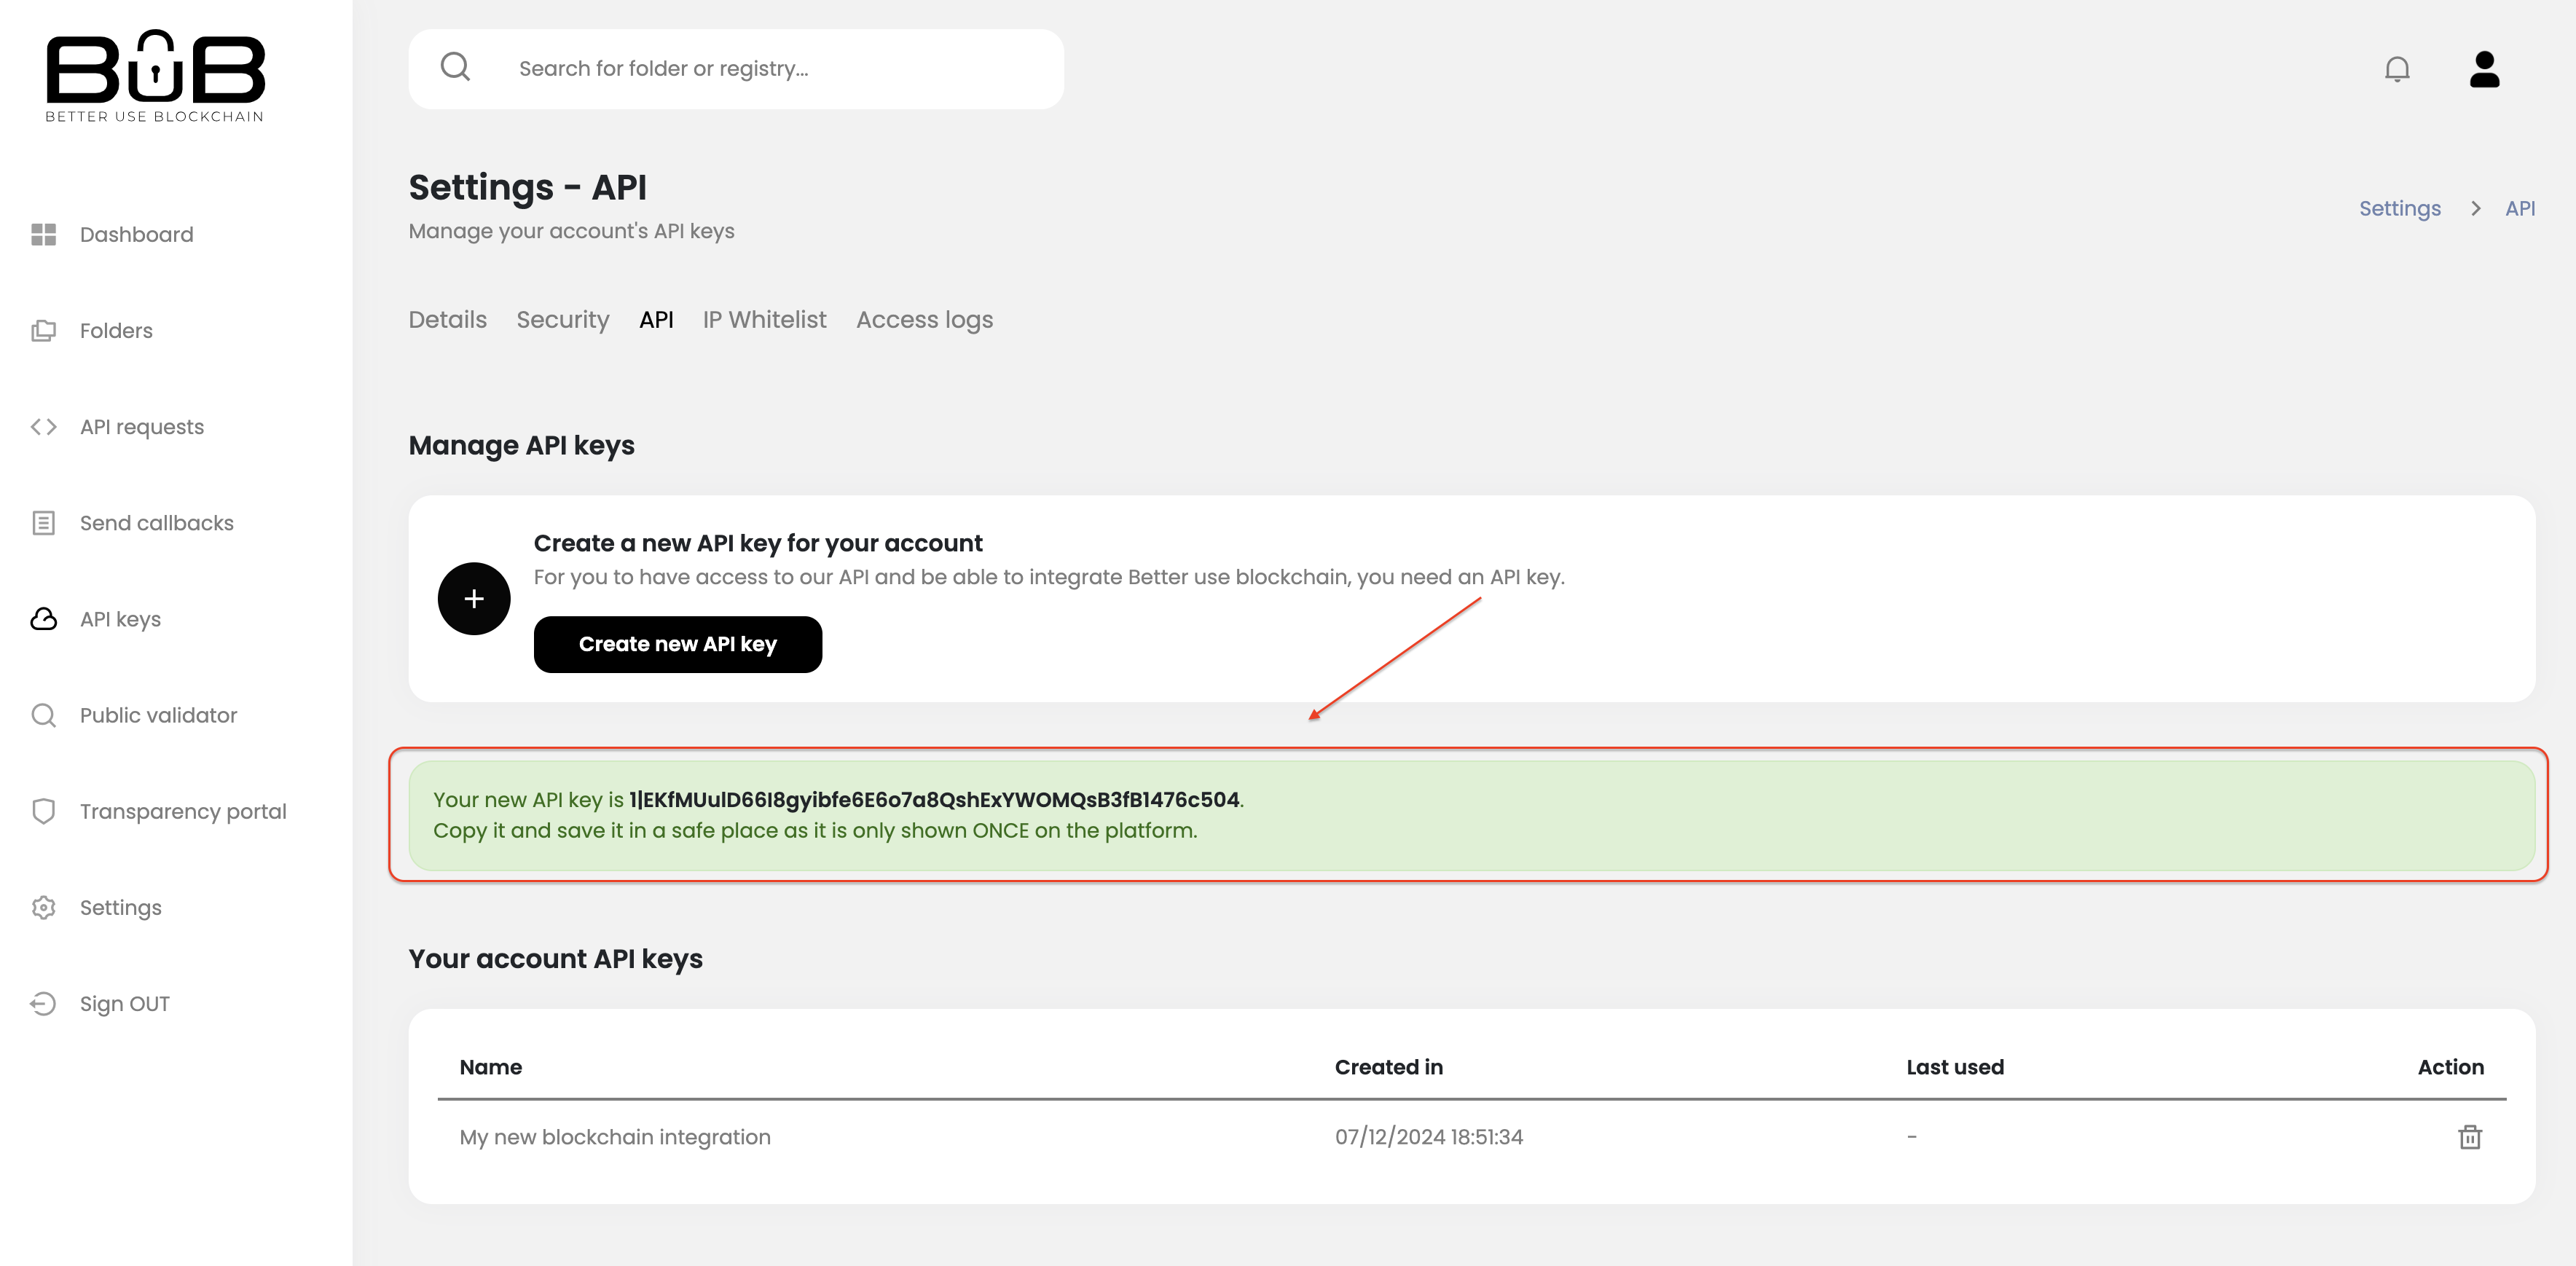Go to Folders in sidebar

coord(116,331)
